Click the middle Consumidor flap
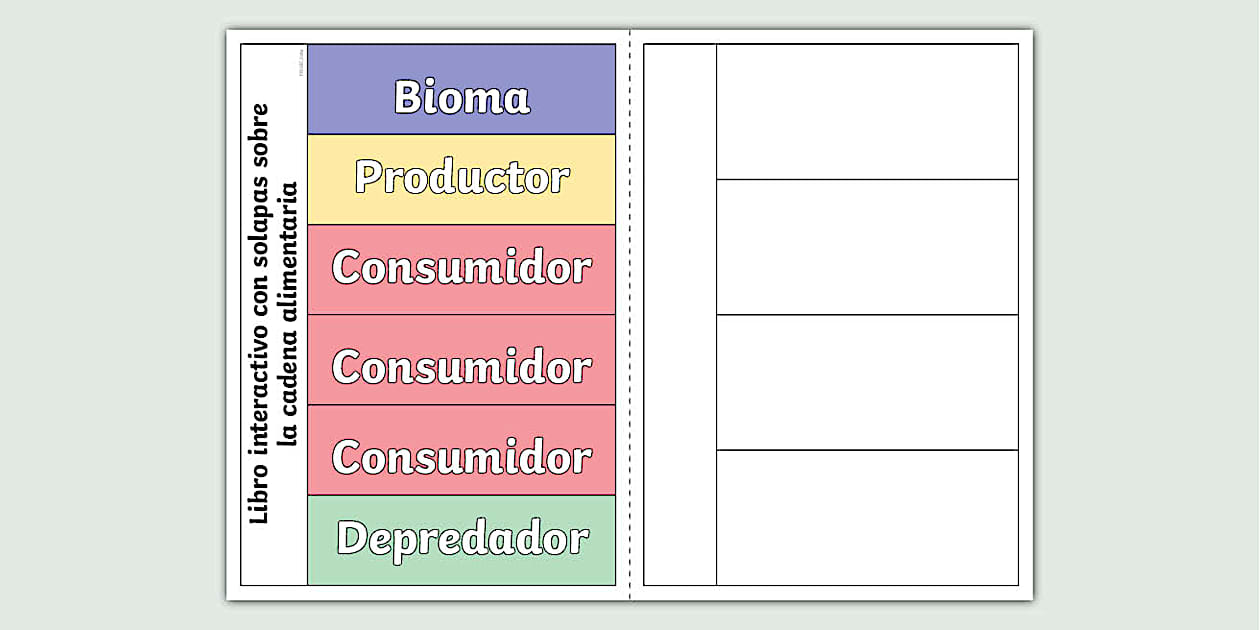The image size is (1260, 630). pyautogui.click(x=461, y=360)
